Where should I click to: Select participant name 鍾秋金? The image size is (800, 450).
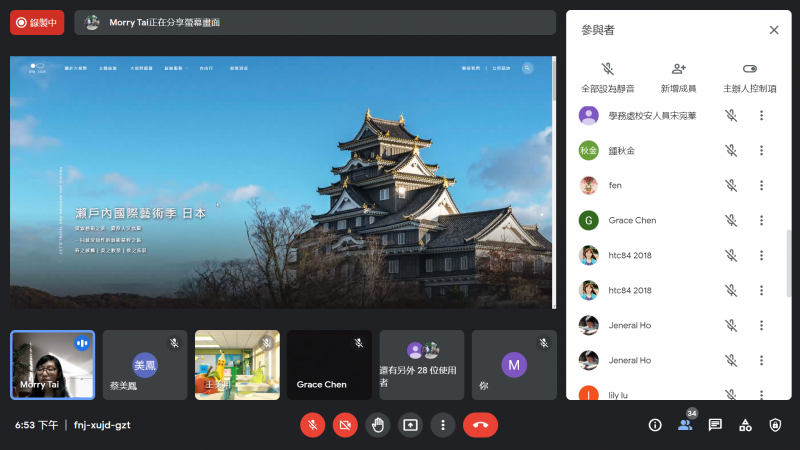621,151
